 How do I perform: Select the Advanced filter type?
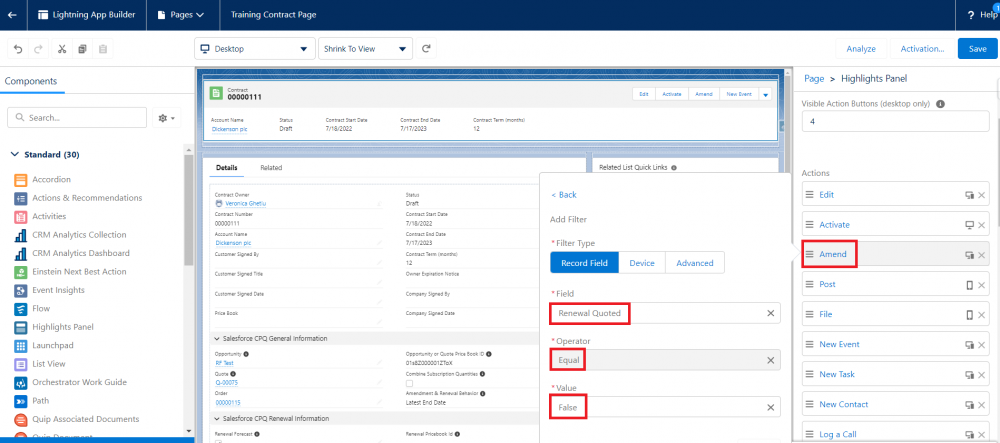(695, 263)
